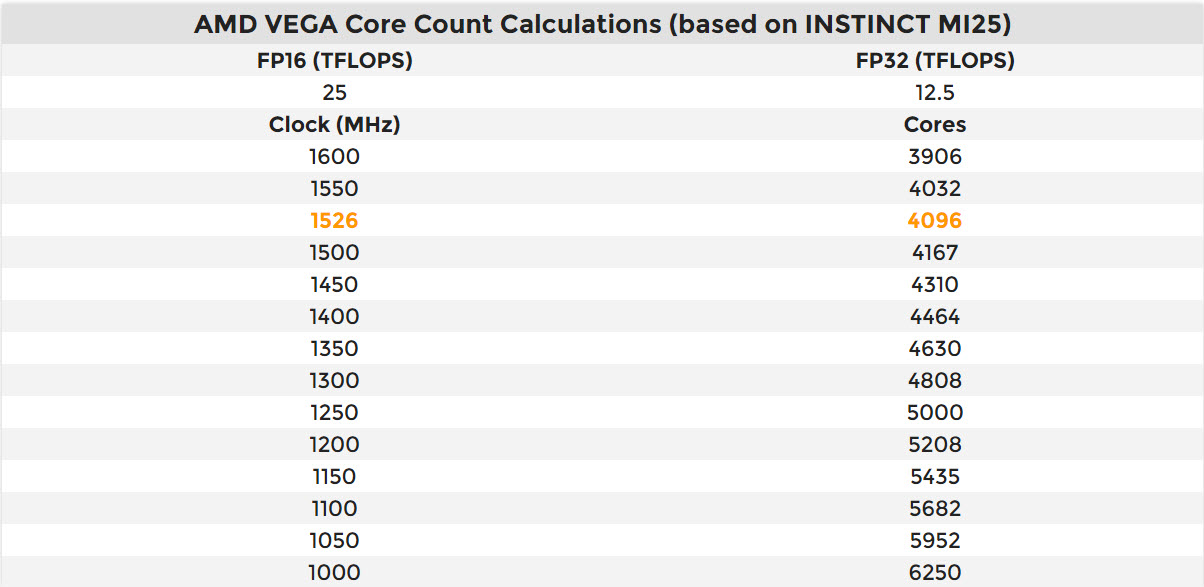This screenshot has height=587, width=1204.
Task: Click the 1200 clock cell
Action: point(334,445)
